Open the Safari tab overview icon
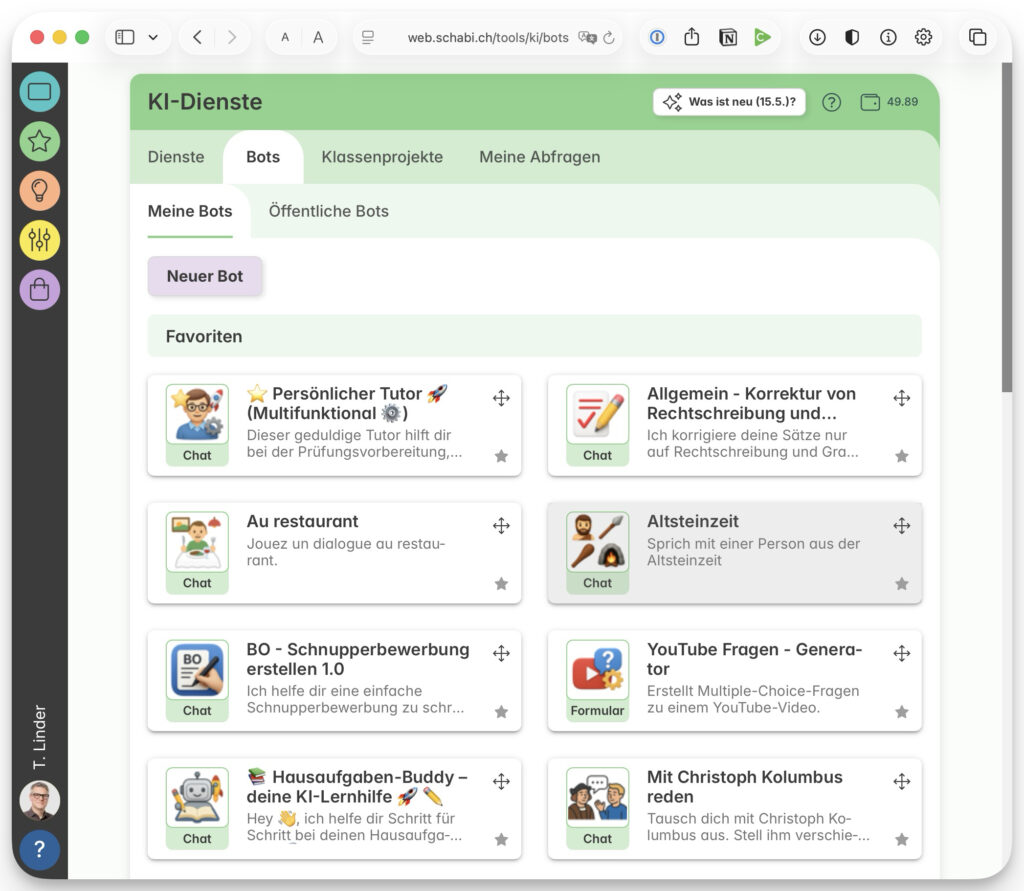Screen dimensions: 1024x891 978,37
